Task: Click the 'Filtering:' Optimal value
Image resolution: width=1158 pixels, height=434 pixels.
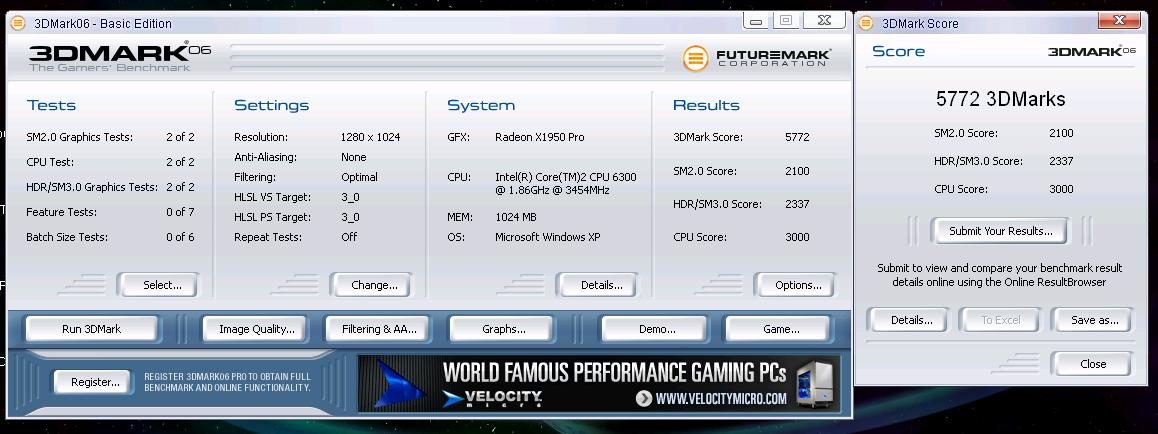Action: click(359, 177)
